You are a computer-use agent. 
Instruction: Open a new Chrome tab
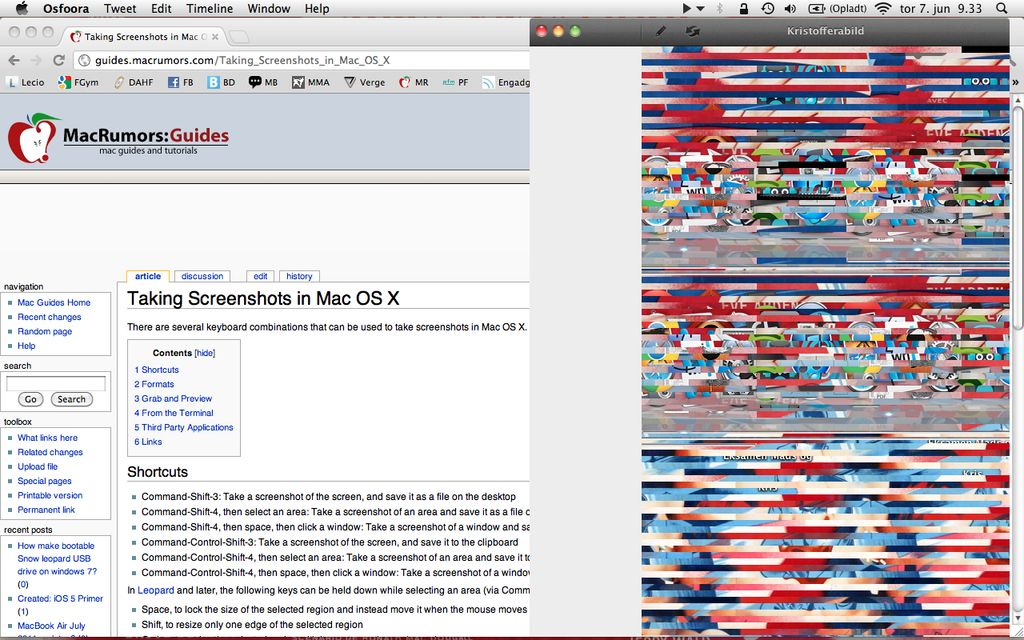tap(239, 37)
